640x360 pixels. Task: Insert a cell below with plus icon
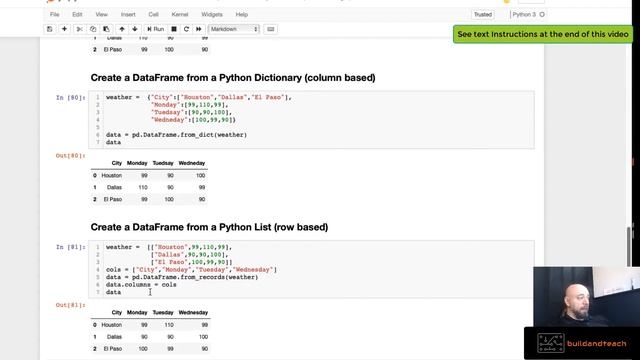pos(64,29)
